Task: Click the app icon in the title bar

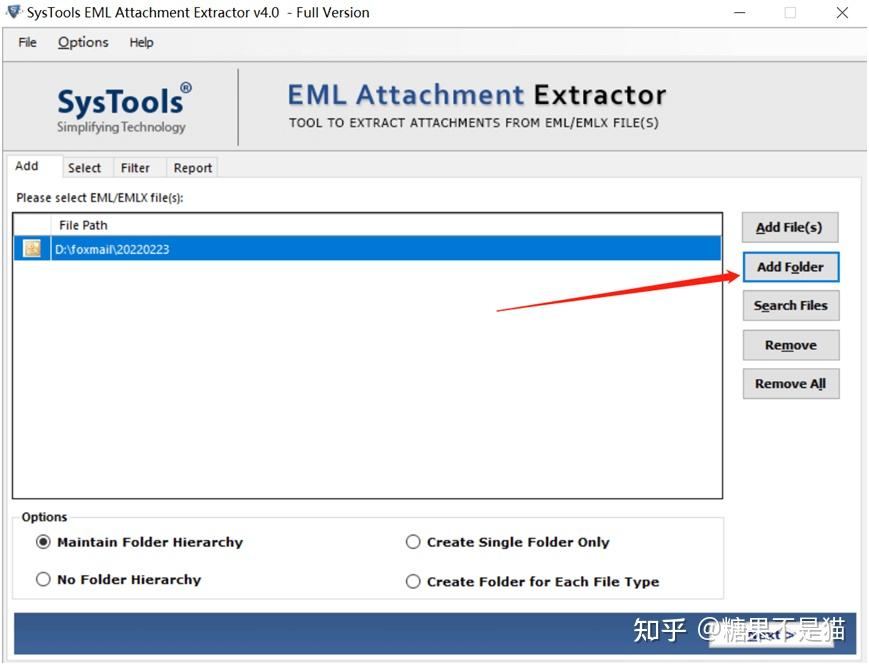Action: (13, 12)
